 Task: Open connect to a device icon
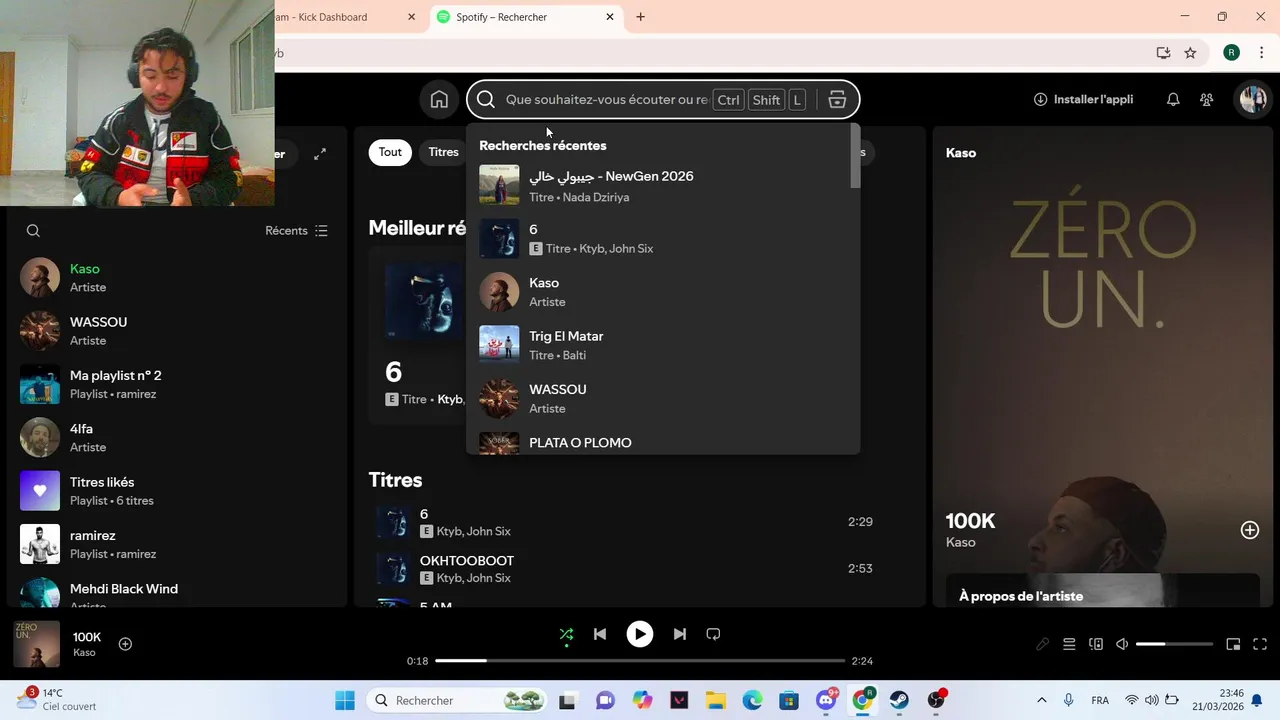click(x=1096, y=644)
